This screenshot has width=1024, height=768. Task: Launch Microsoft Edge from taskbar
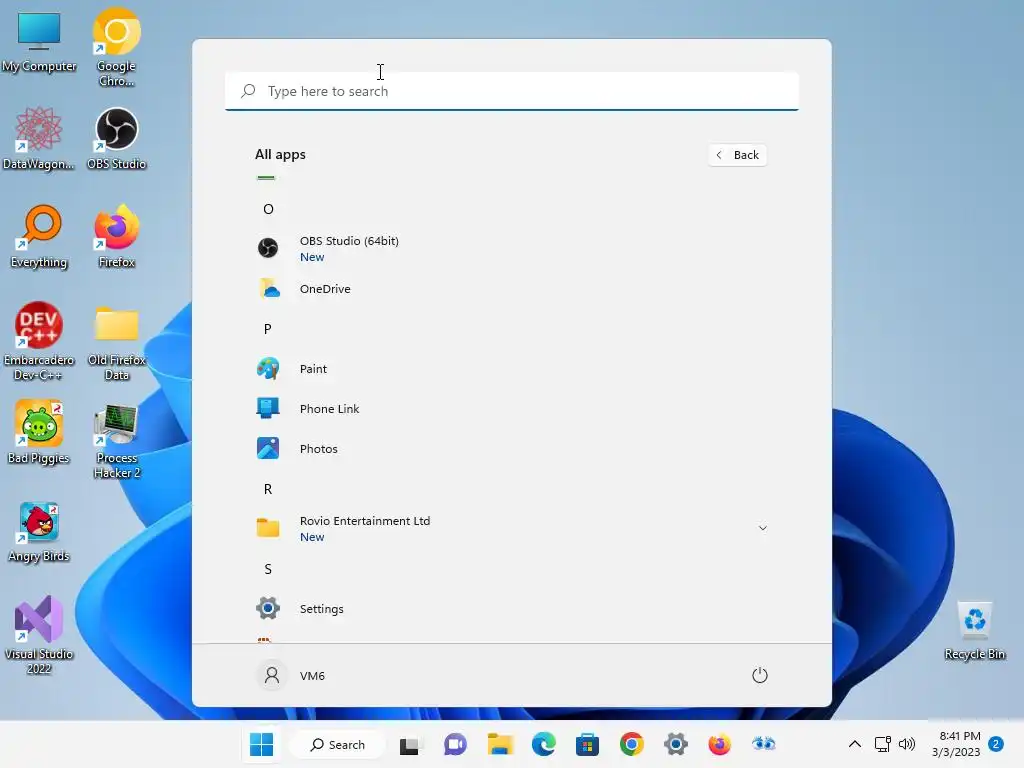[x=543, y=744]
